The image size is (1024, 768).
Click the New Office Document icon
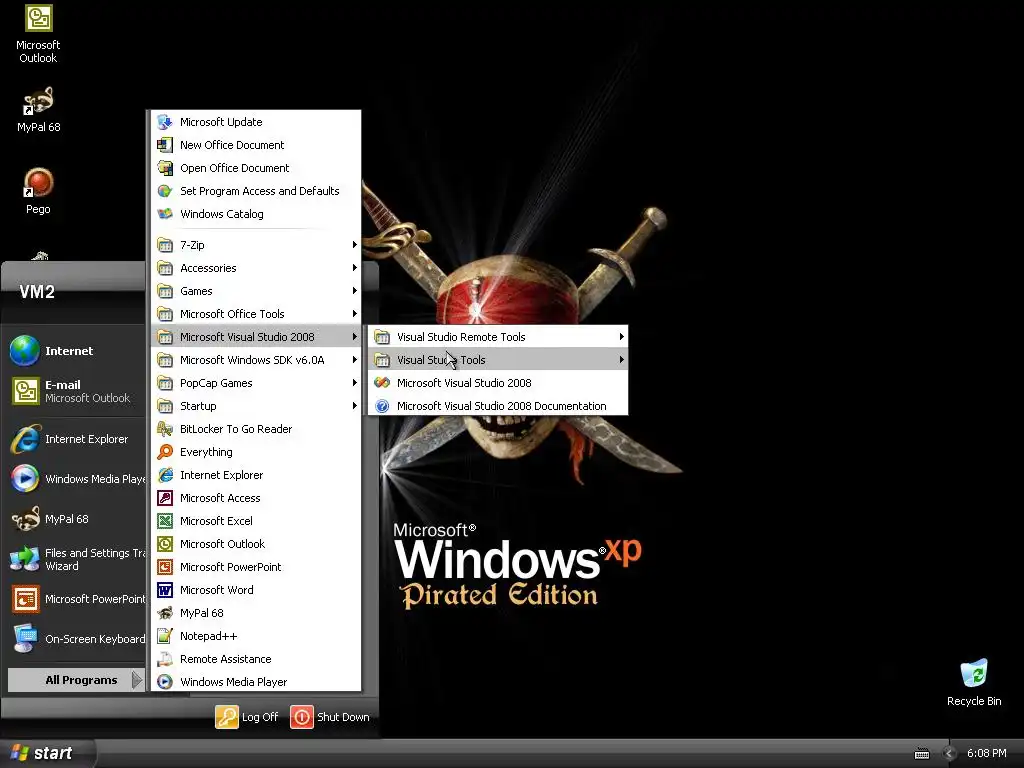click(165, 145)
